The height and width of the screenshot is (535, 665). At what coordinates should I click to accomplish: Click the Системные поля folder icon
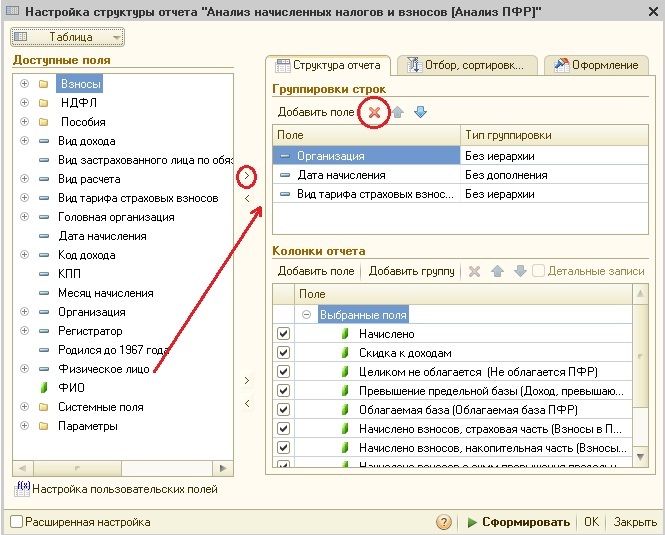pos(43,407)
